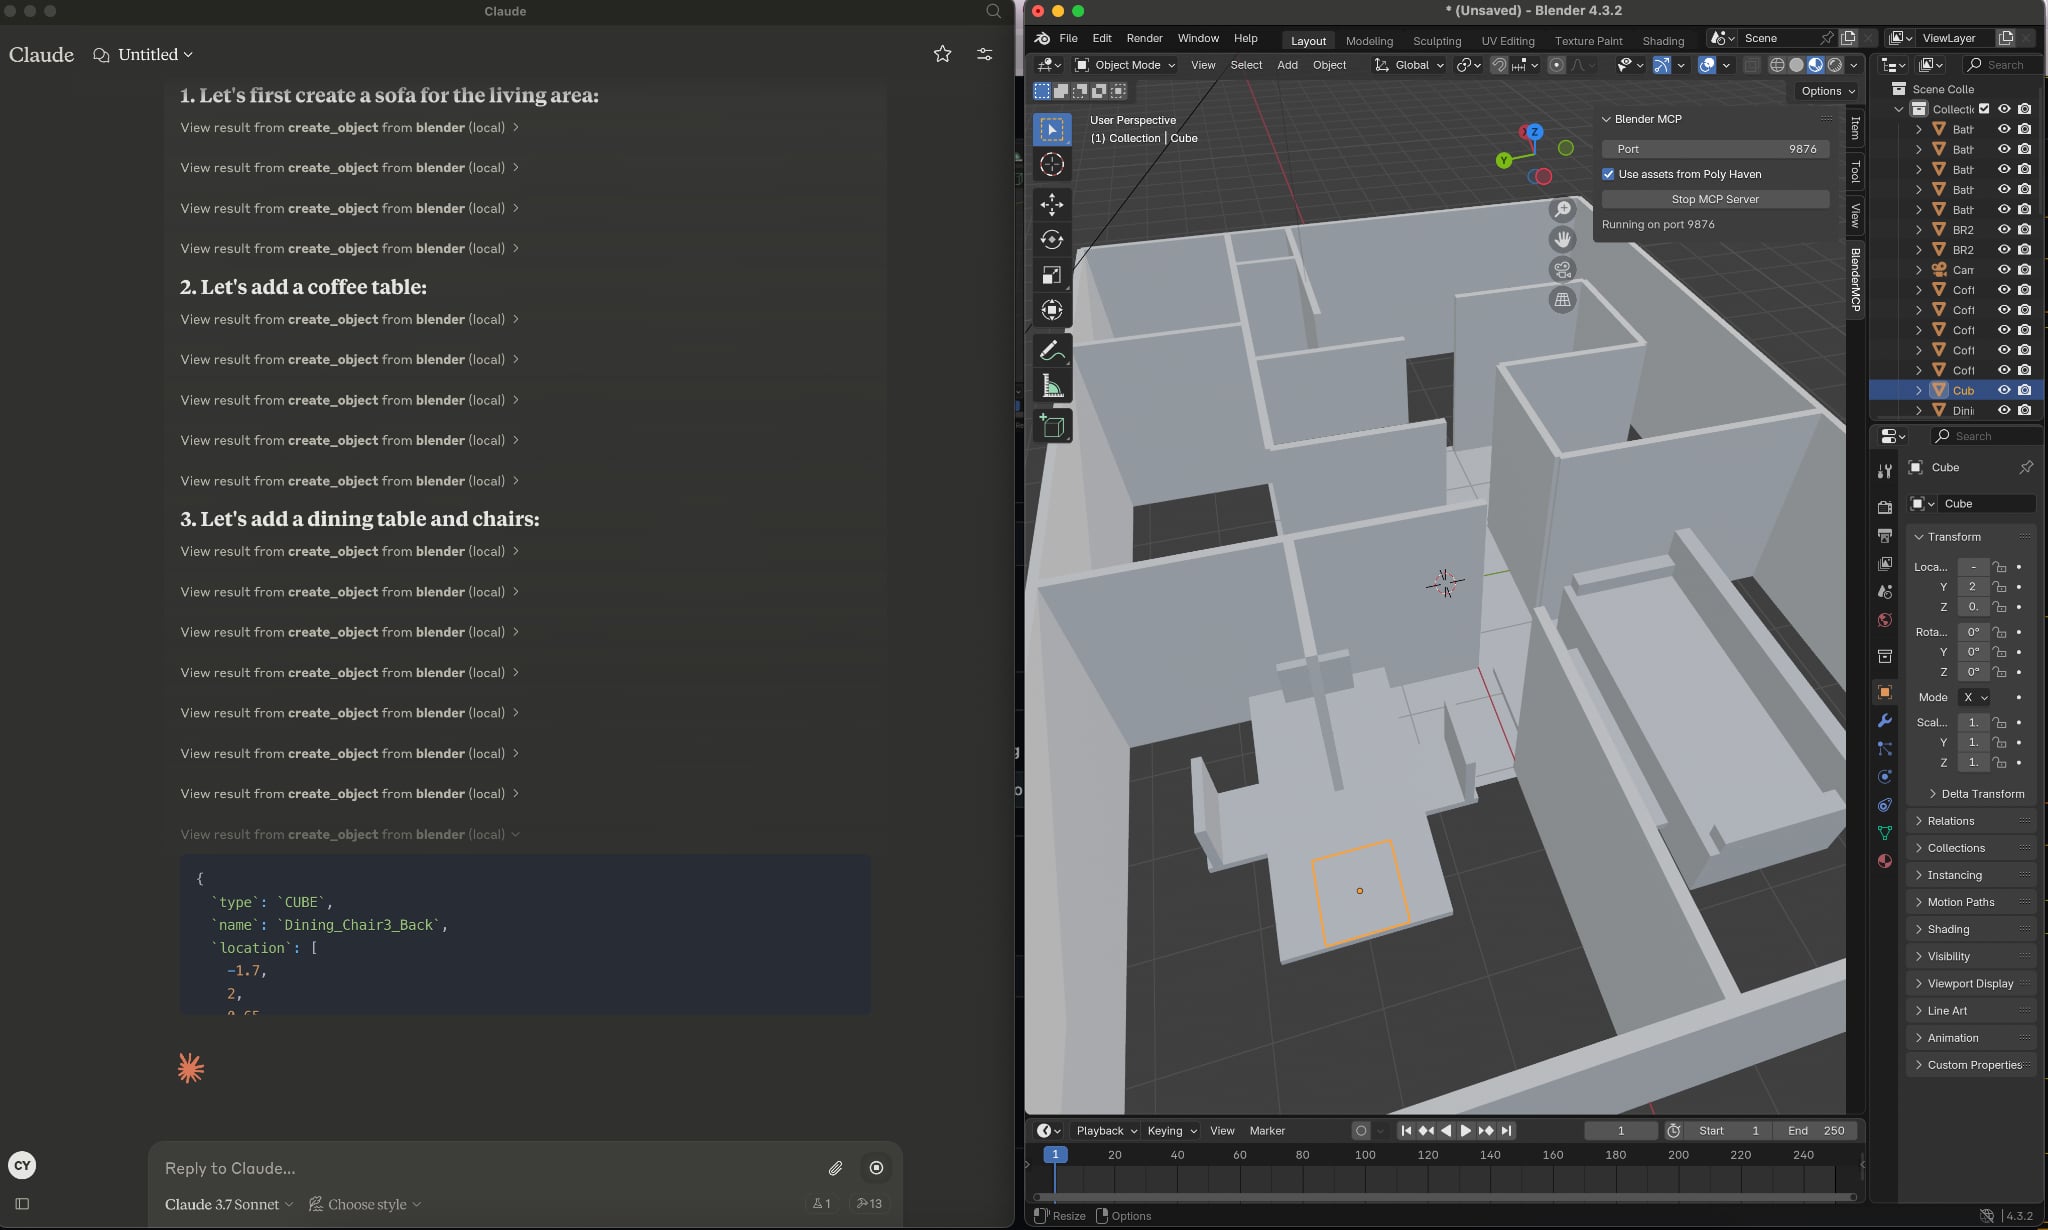
Task: Toggle show overlays button in header
Action: 1707,65
